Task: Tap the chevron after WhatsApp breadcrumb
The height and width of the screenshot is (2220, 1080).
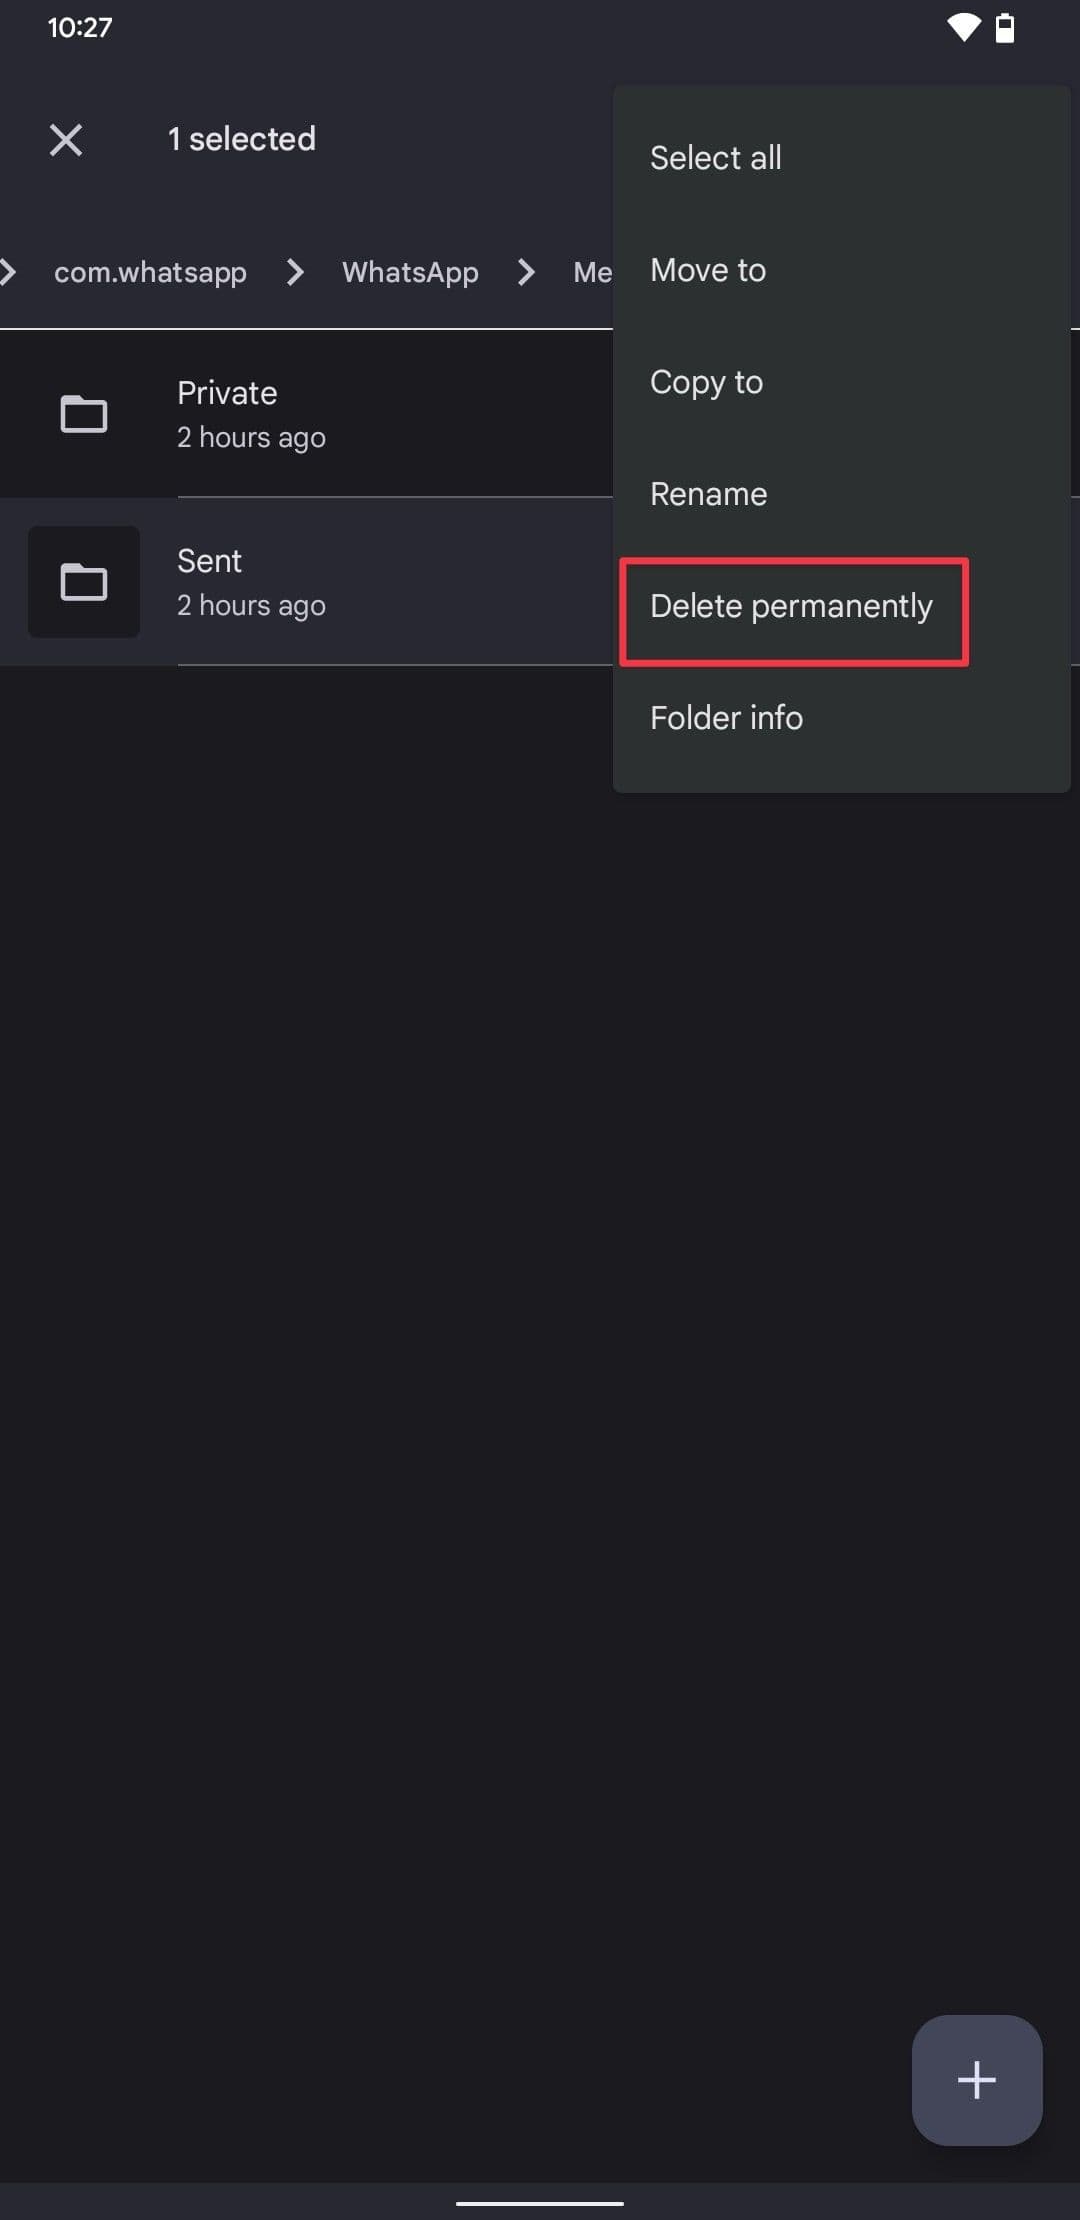Action: pyautogui.click(x=526, y=272)
